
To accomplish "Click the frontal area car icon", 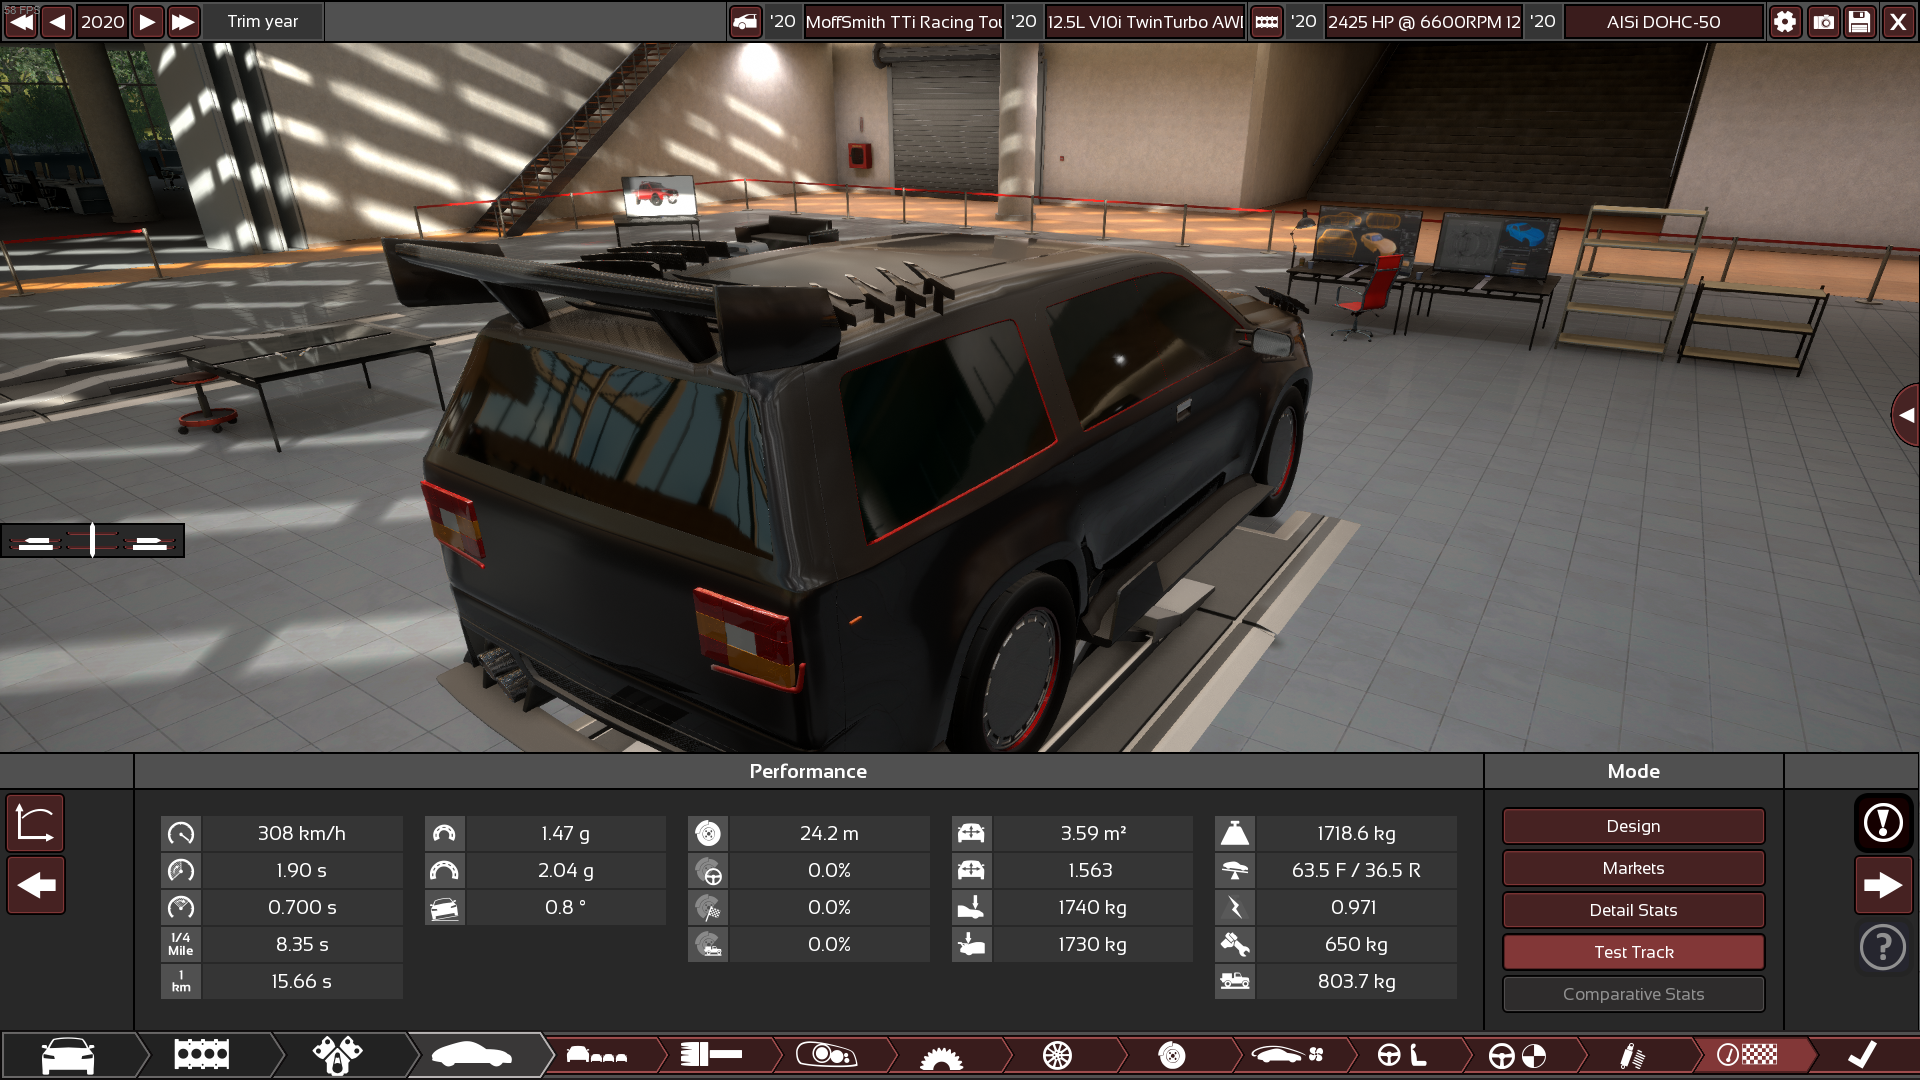I will 971,833.
